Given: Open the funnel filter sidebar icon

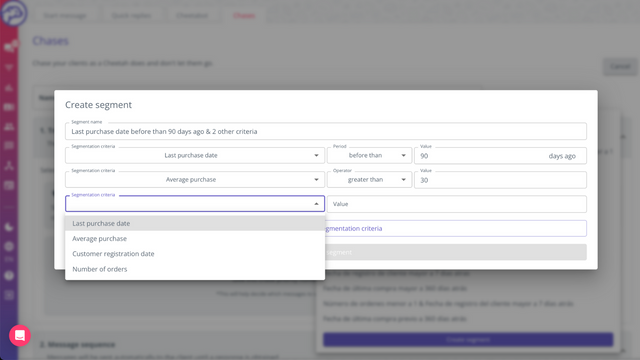Looking at the screenshot, I should (x=9, y=67).
